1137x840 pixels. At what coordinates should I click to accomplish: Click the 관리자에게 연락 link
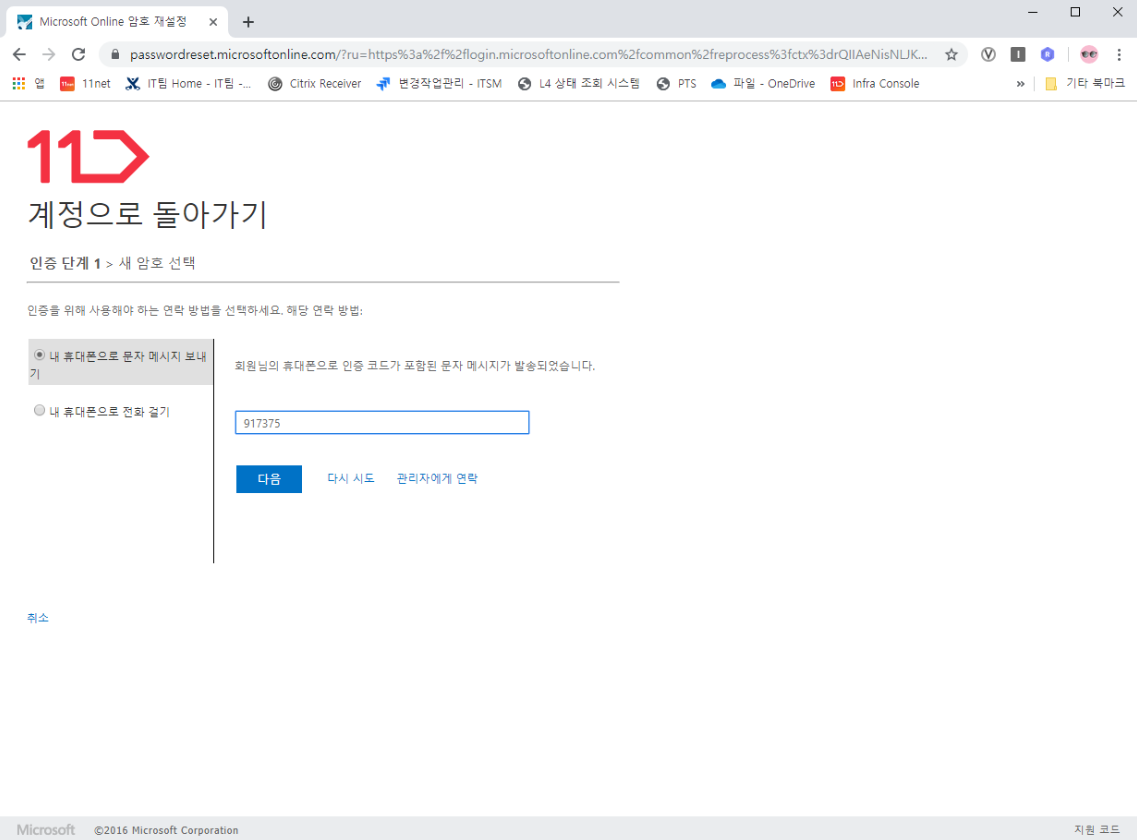[x=437, y=478]
